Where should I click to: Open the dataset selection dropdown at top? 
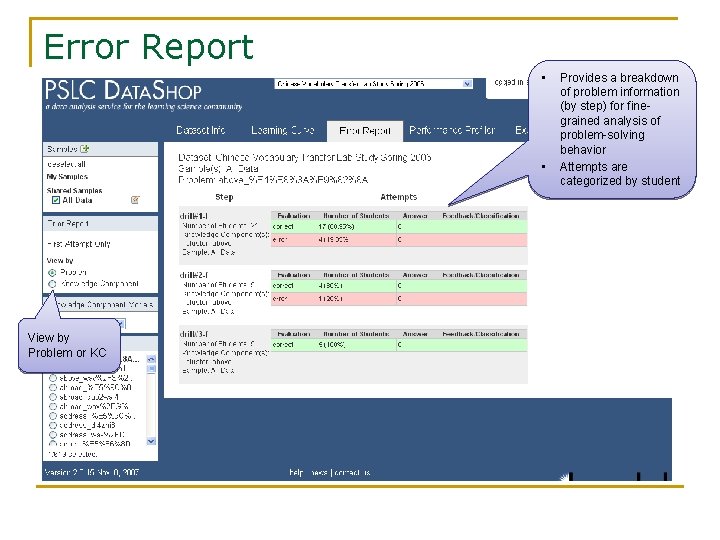pyautogui.click(x=373, y=84)
